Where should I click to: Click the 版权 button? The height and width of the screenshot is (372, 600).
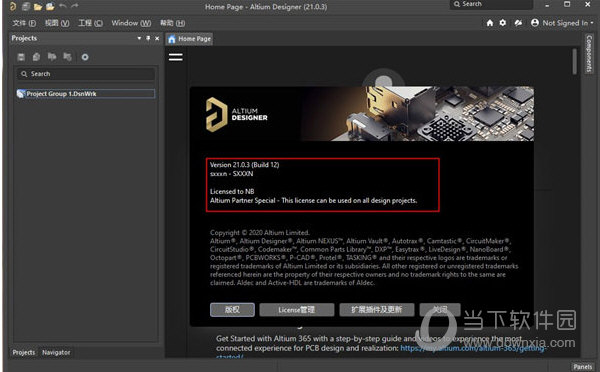pyautogui.click(x=232, y=310)
